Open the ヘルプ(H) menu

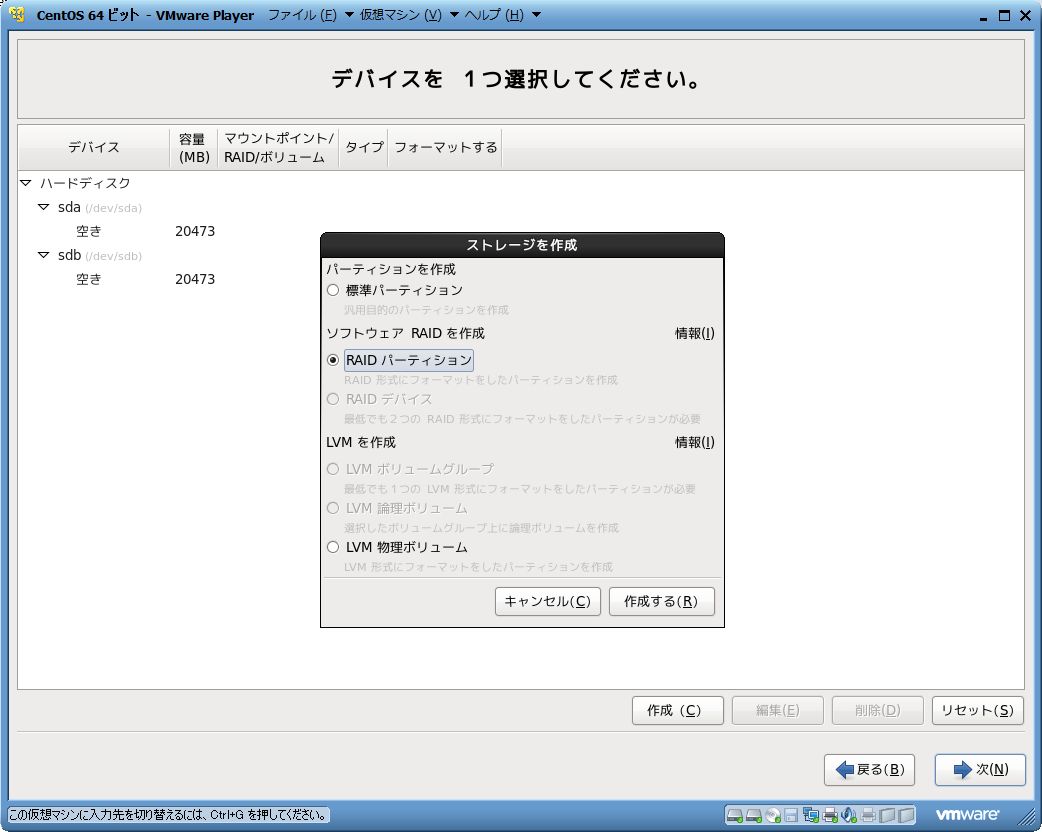point(494,15)
